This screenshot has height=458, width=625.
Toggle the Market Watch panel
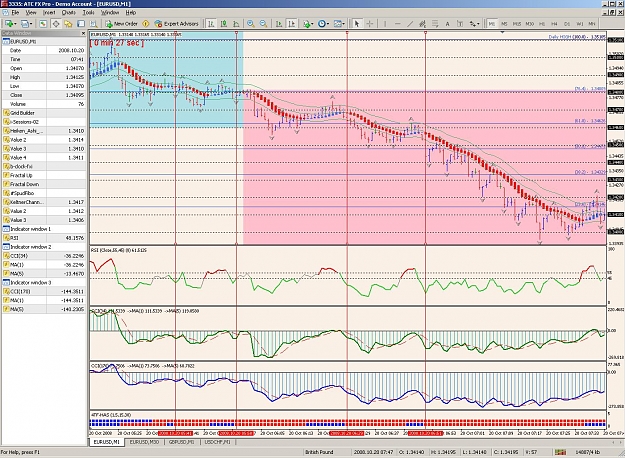click(x=43, y=24)
